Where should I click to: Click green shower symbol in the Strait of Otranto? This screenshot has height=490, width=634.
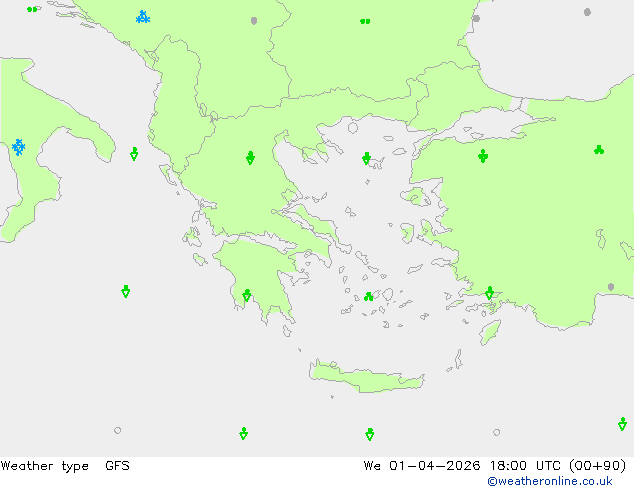click(134, 154)
